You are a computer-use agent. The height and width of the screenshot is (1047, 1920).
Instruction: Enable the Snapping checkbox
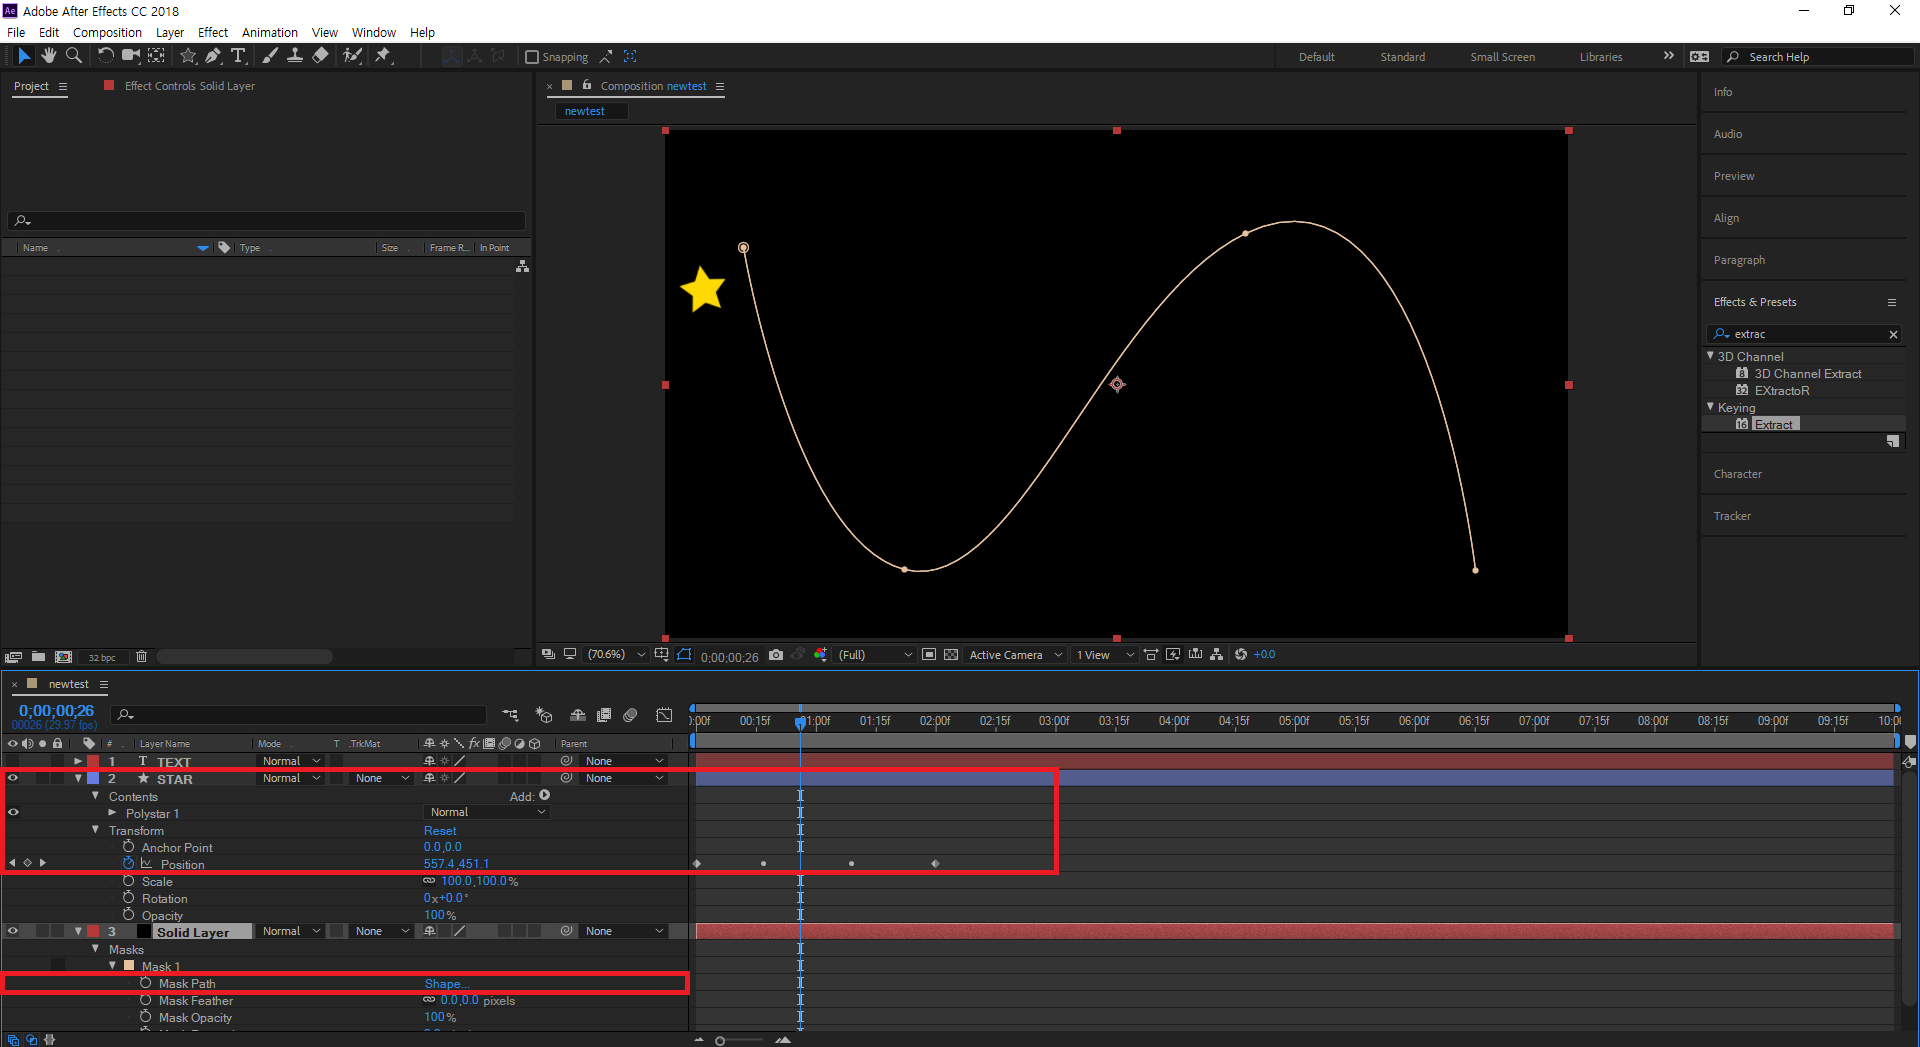tap(532, 57)
